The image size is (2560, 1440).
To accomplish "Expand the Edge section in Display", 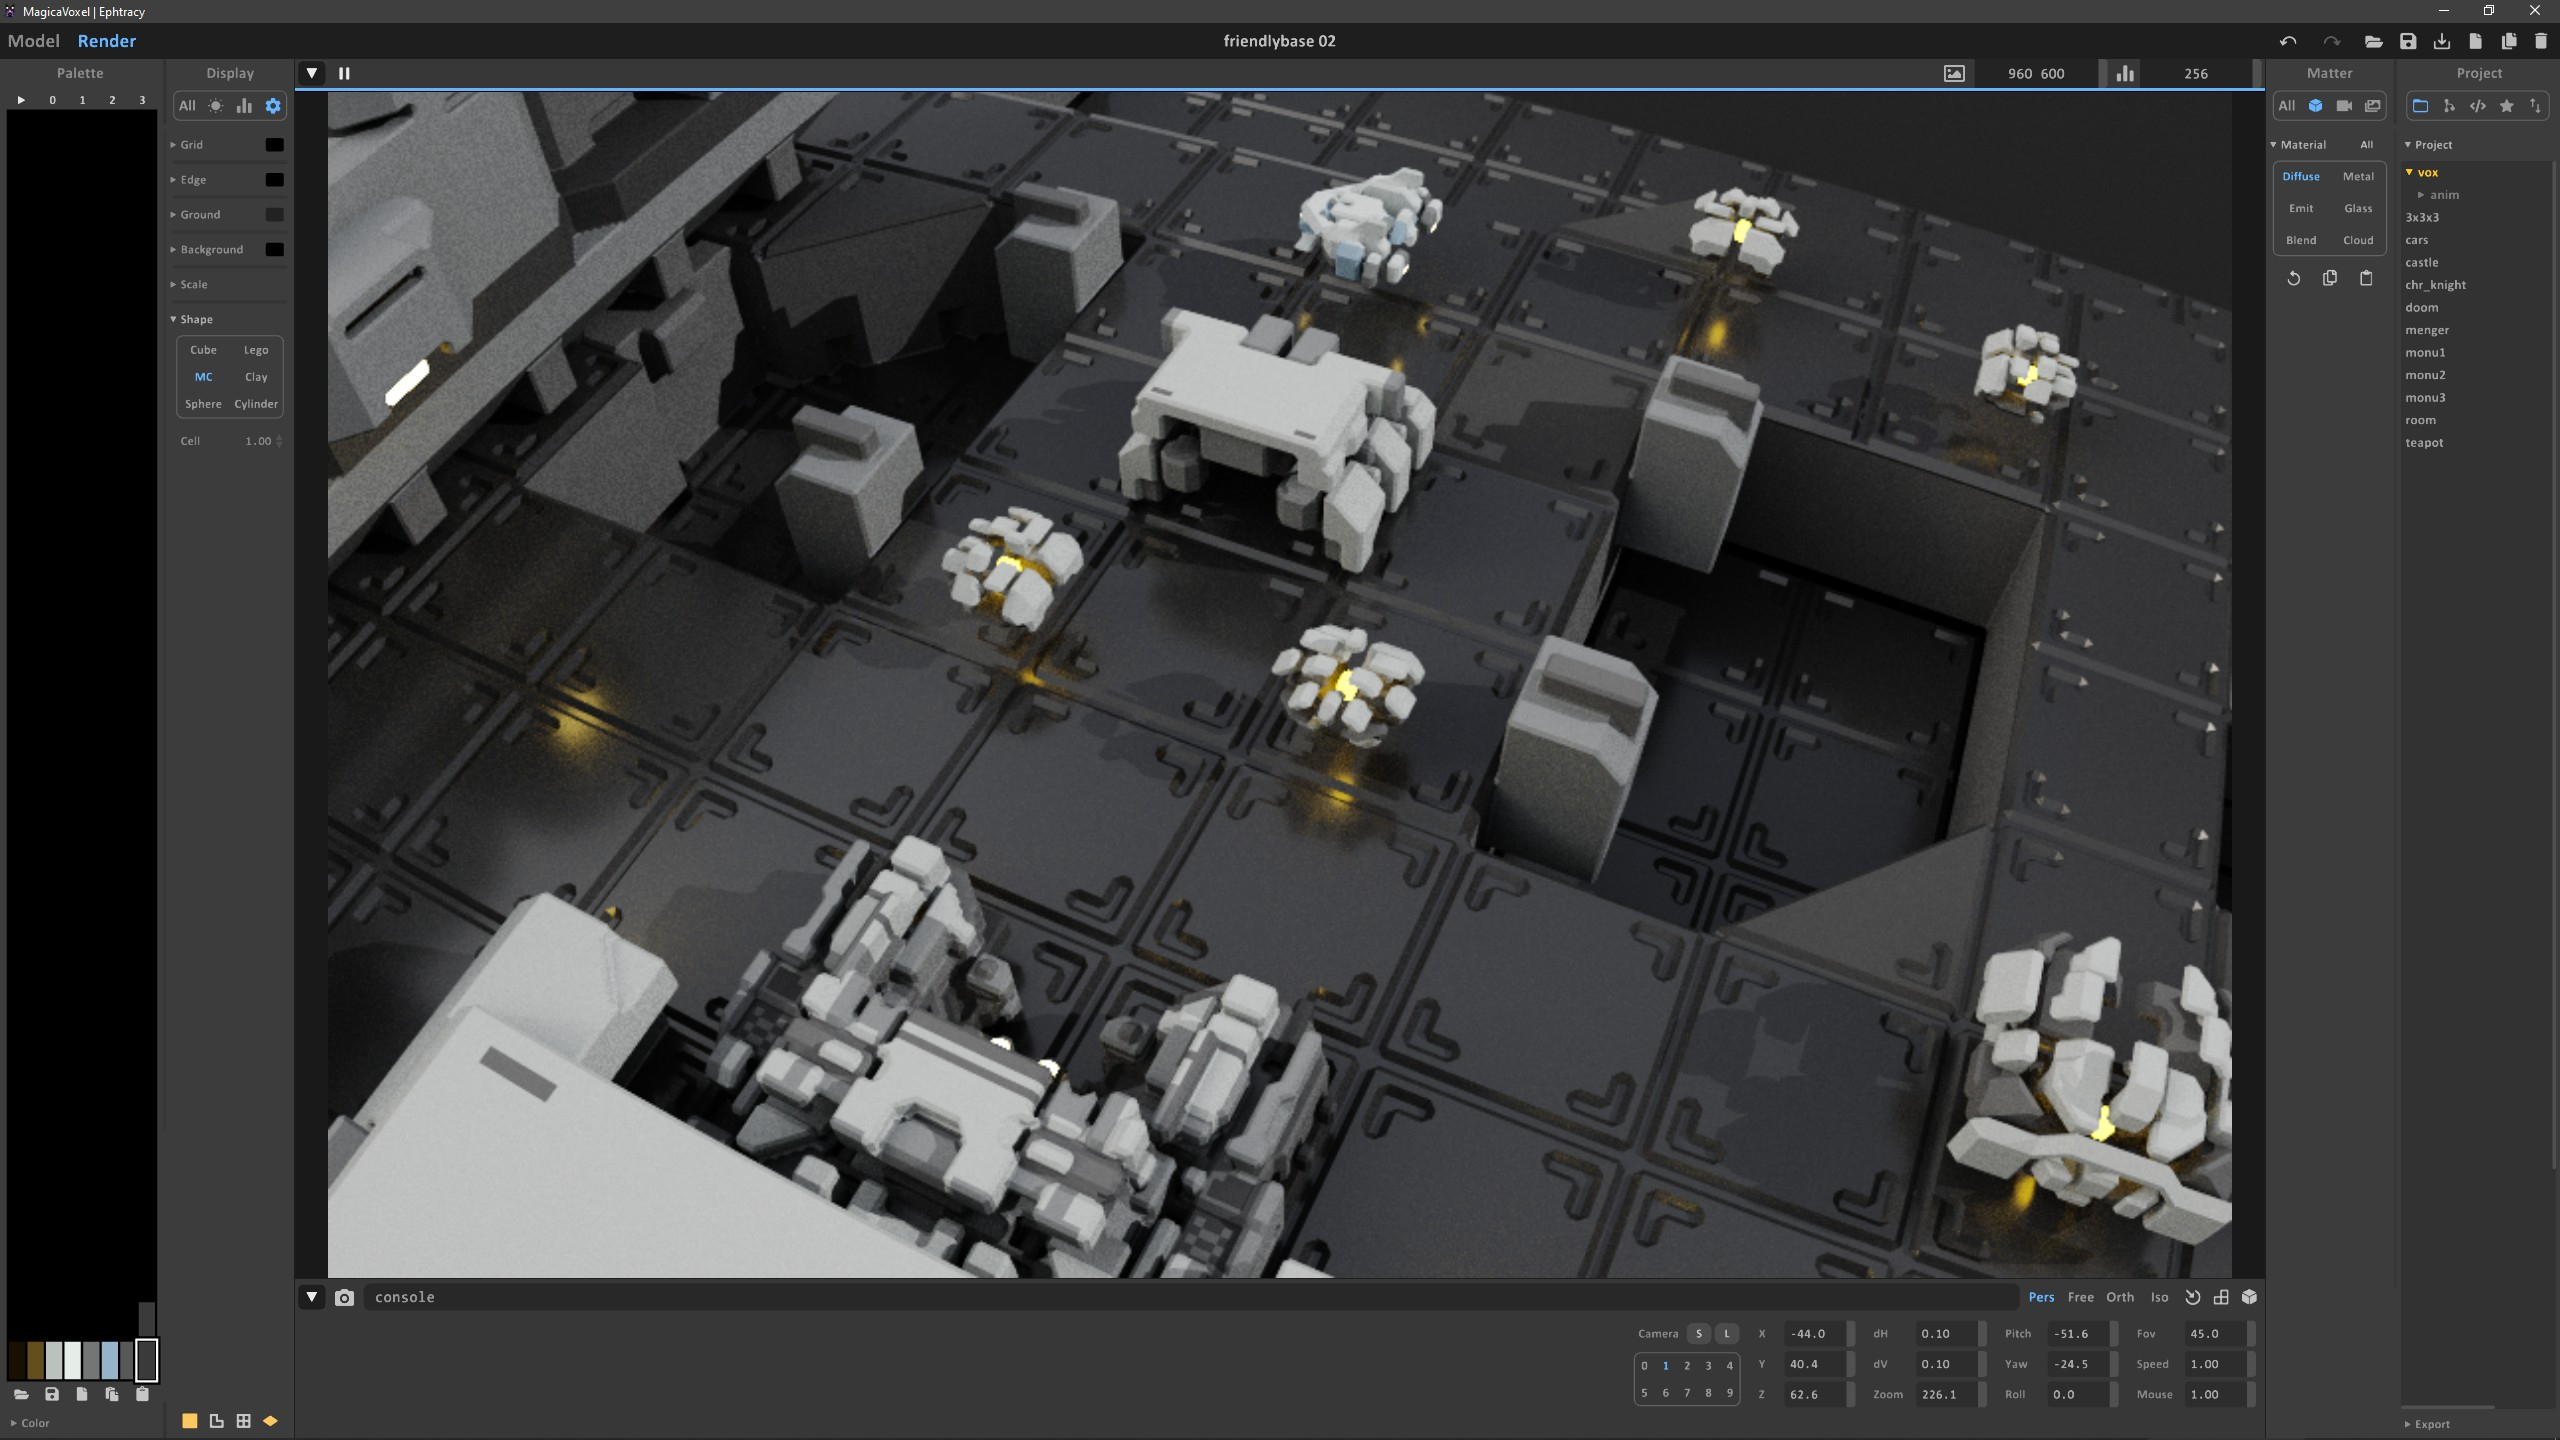I will (x=189, y=180).
